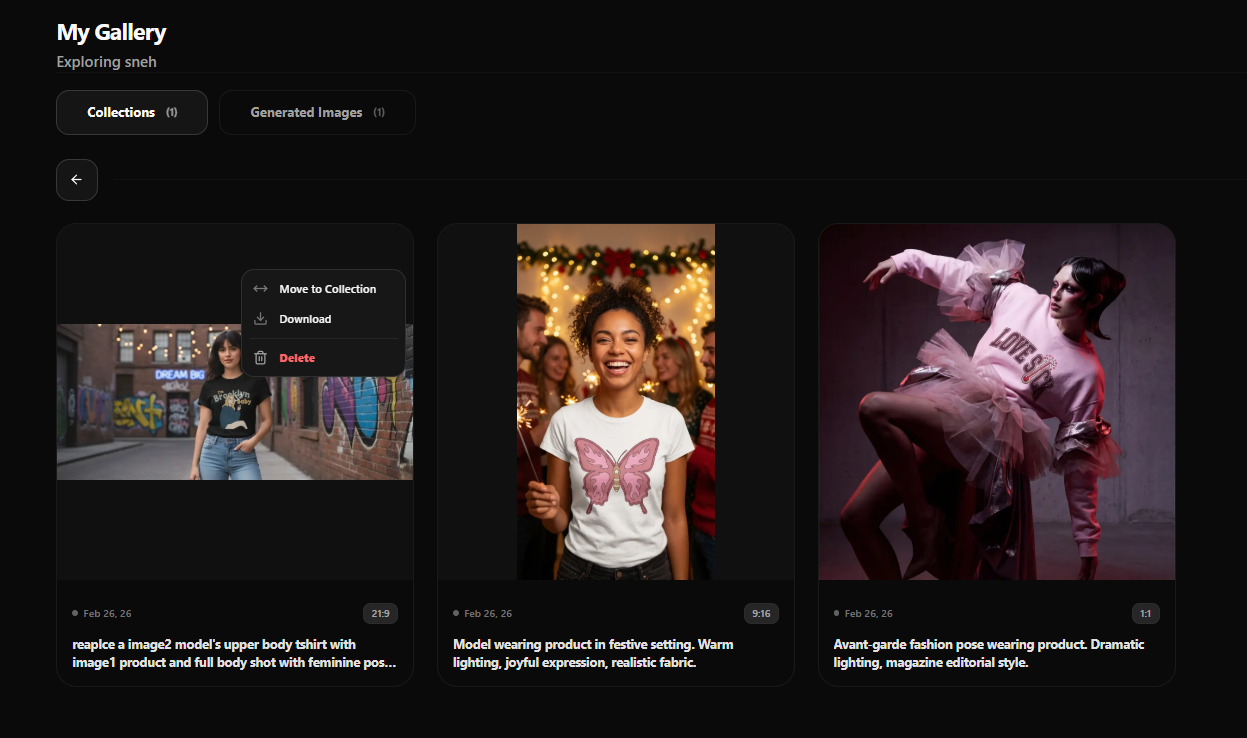Open the festive butterfly t-shirt image

point(615,401)
